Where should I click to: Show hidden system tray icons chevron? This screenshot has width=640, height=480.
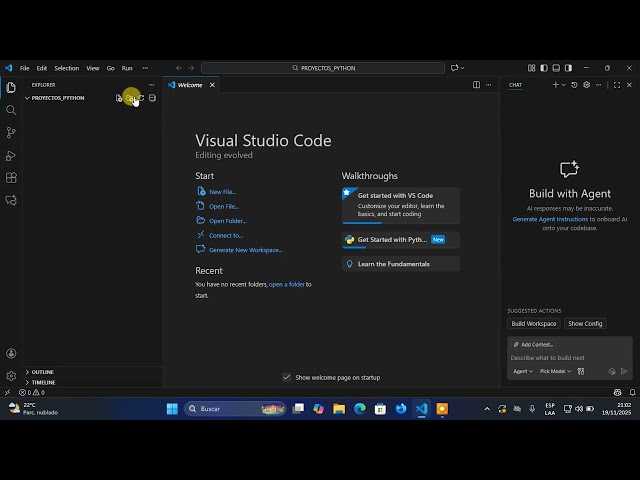tap(487, 409)
